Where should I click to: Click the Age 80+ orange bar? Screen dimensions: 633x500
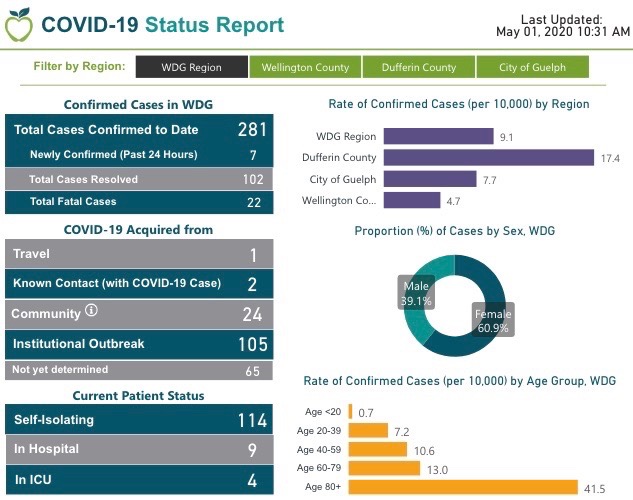464,487
